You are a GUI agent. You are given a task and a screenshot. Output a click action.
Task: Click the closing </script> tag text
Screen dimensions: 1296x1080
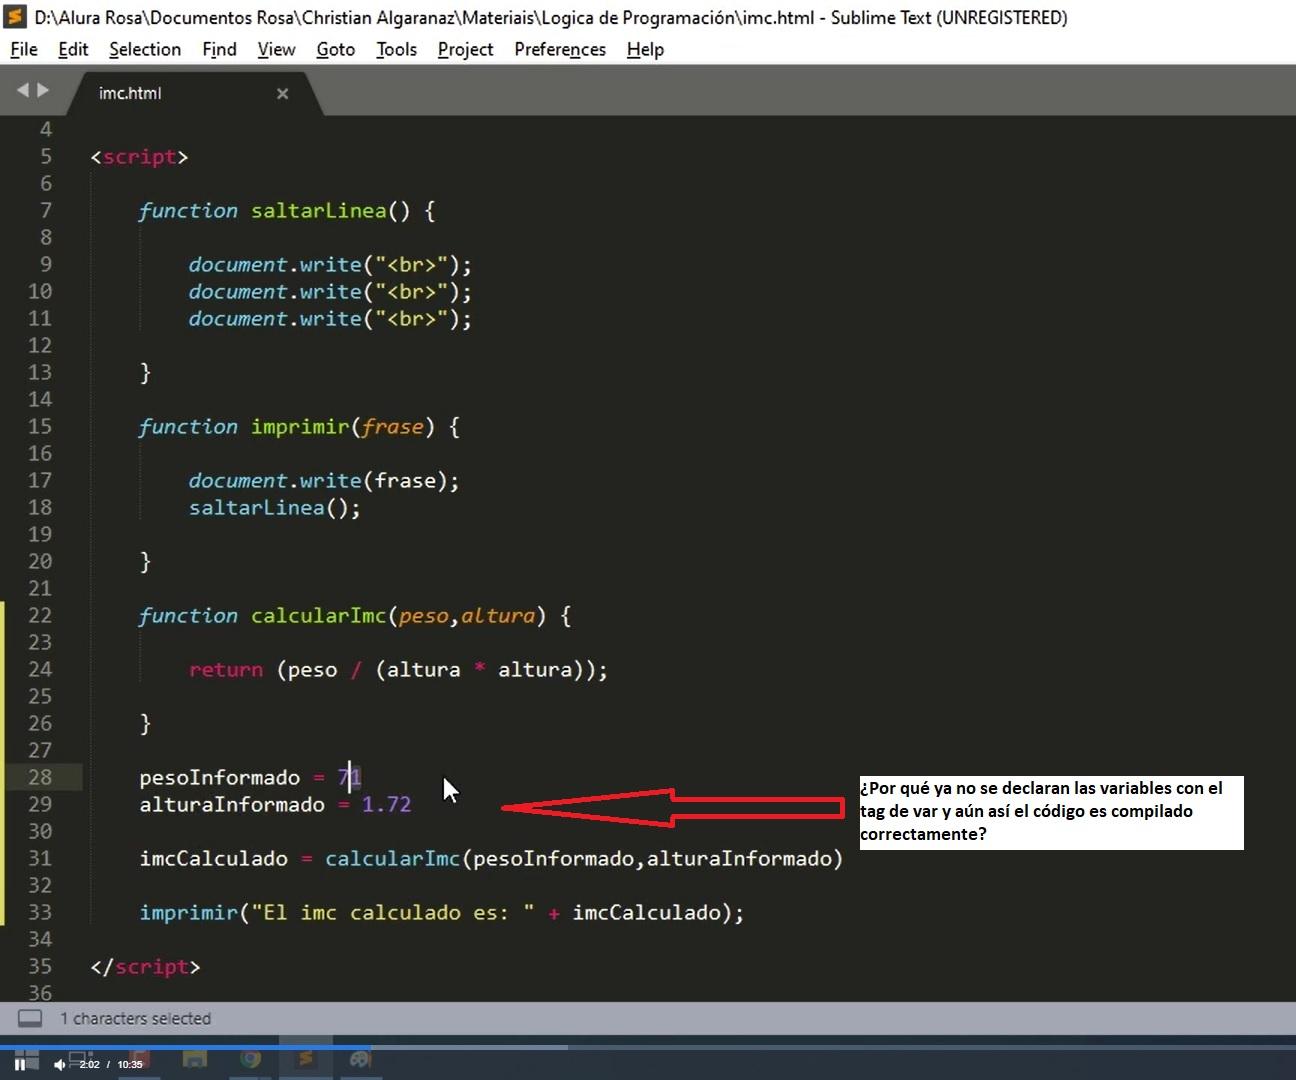point(145,967)
